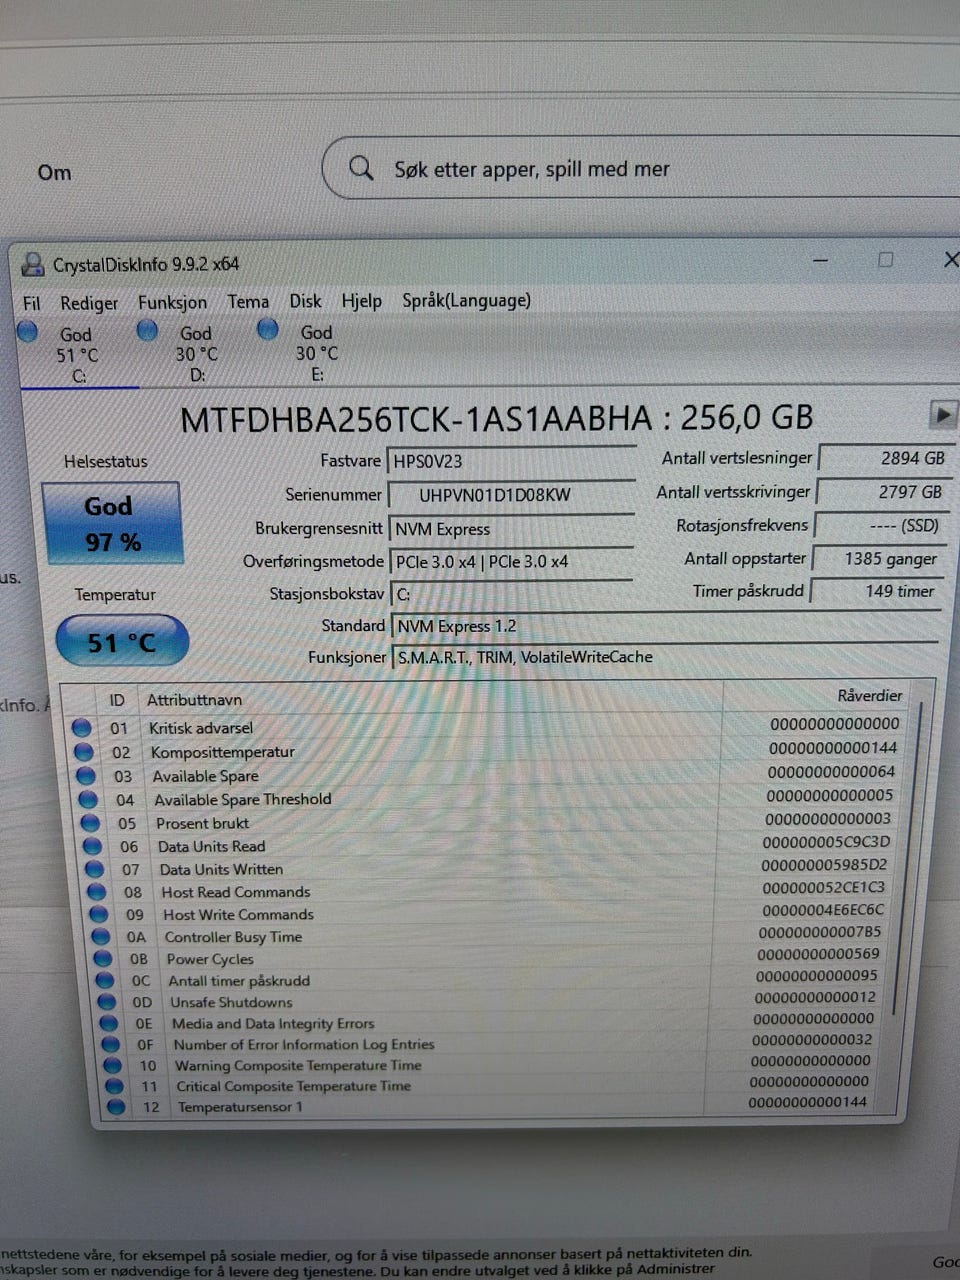Go to next disk with arrow button

942,413
